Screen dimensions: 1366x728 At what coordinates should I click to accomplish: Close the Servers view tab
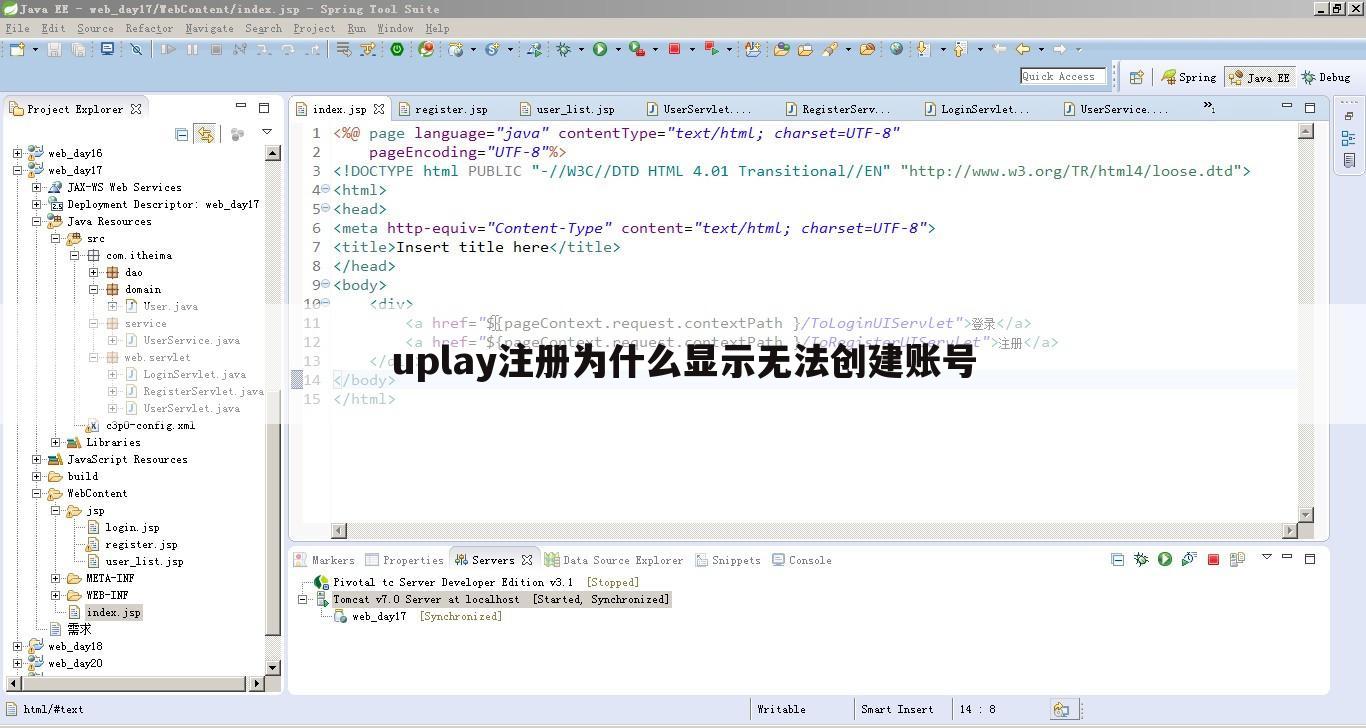(x=527, y=560)
